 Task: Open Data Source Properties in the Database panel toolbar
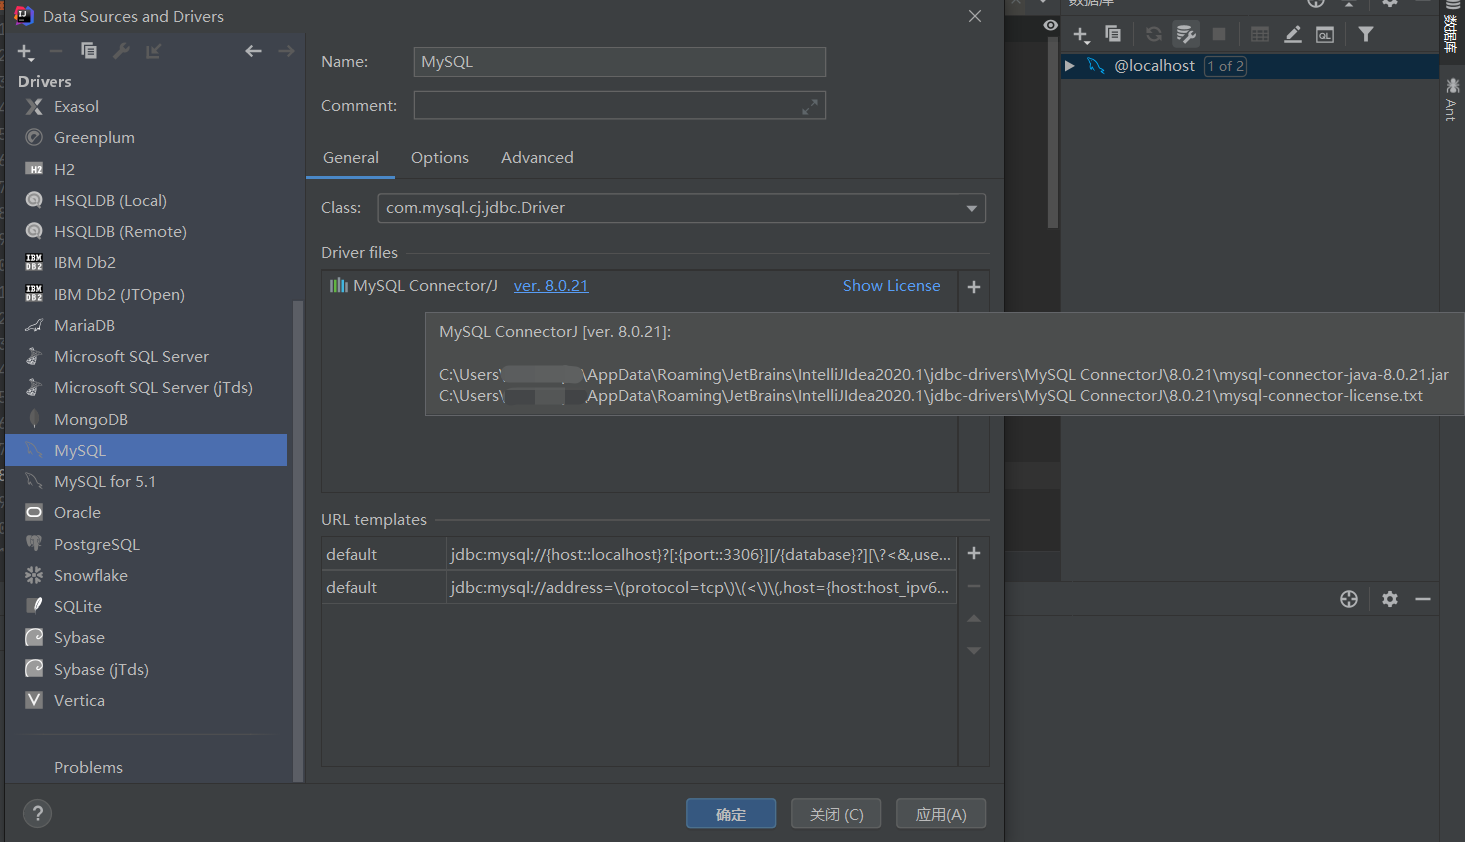1186,34
